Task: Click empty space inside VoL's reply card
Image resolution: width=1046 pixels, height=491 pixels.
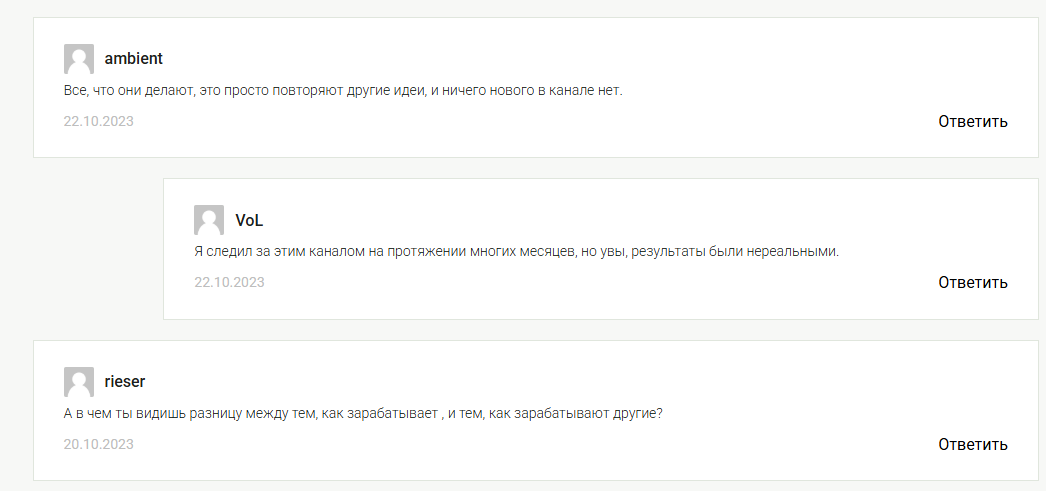Action: point(600,213)
